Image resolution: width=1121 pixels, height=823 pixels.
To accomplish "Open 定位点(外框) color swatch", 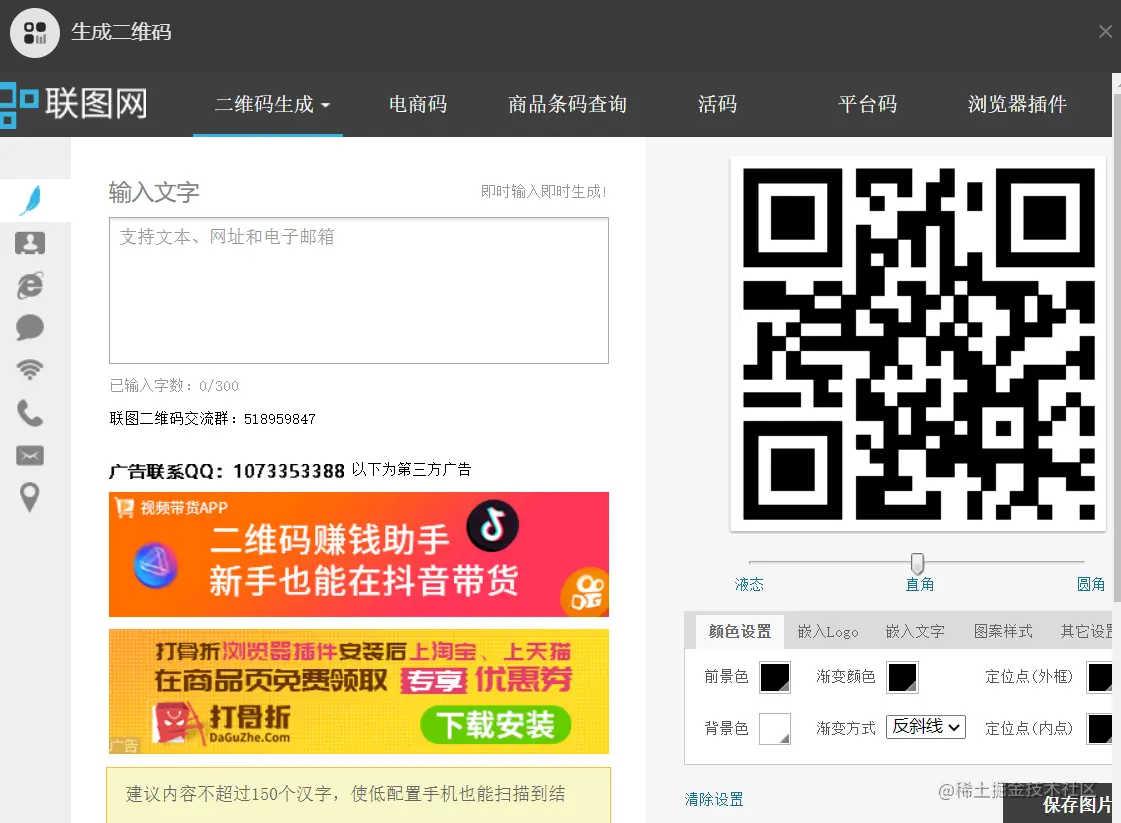I will coord(1100,677).
